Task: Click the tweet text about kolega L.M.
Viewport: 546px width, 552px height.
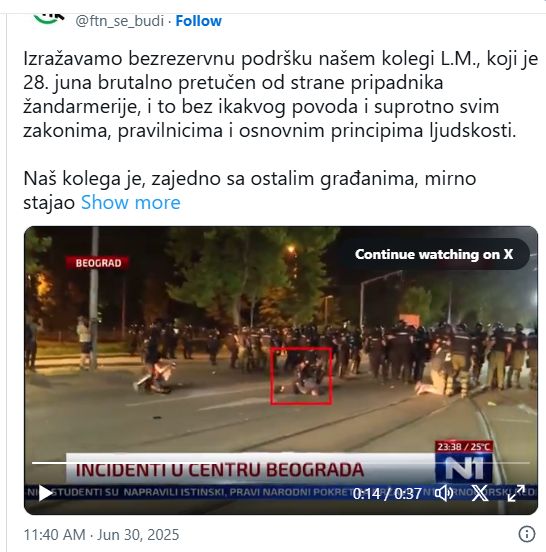Action: [281, 94]
